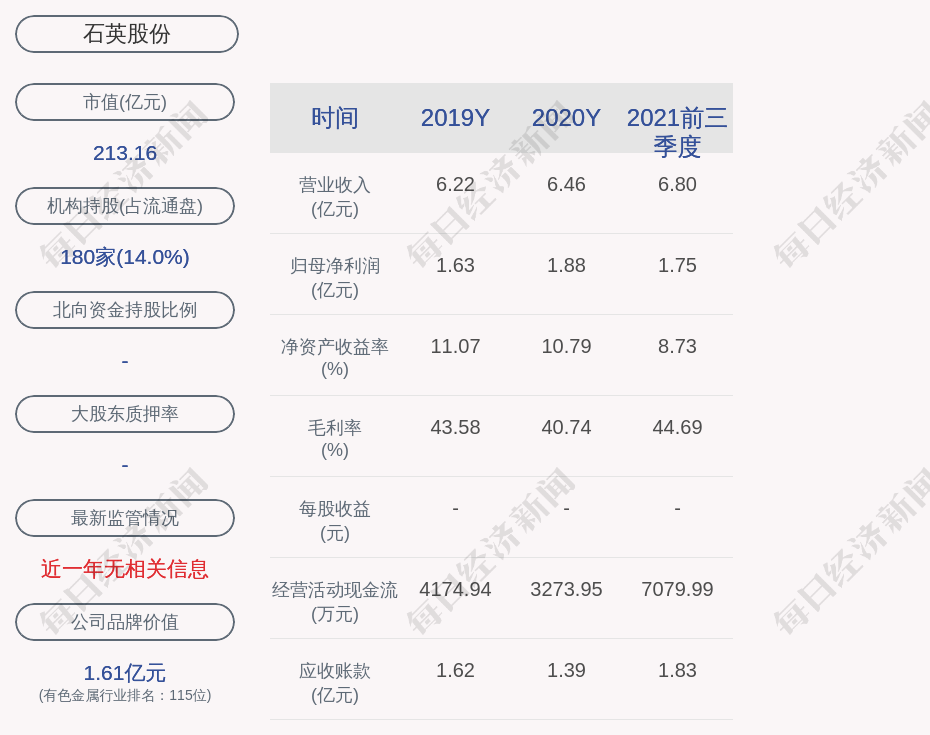Click cash flow value 3273.95

click(566, 589)
